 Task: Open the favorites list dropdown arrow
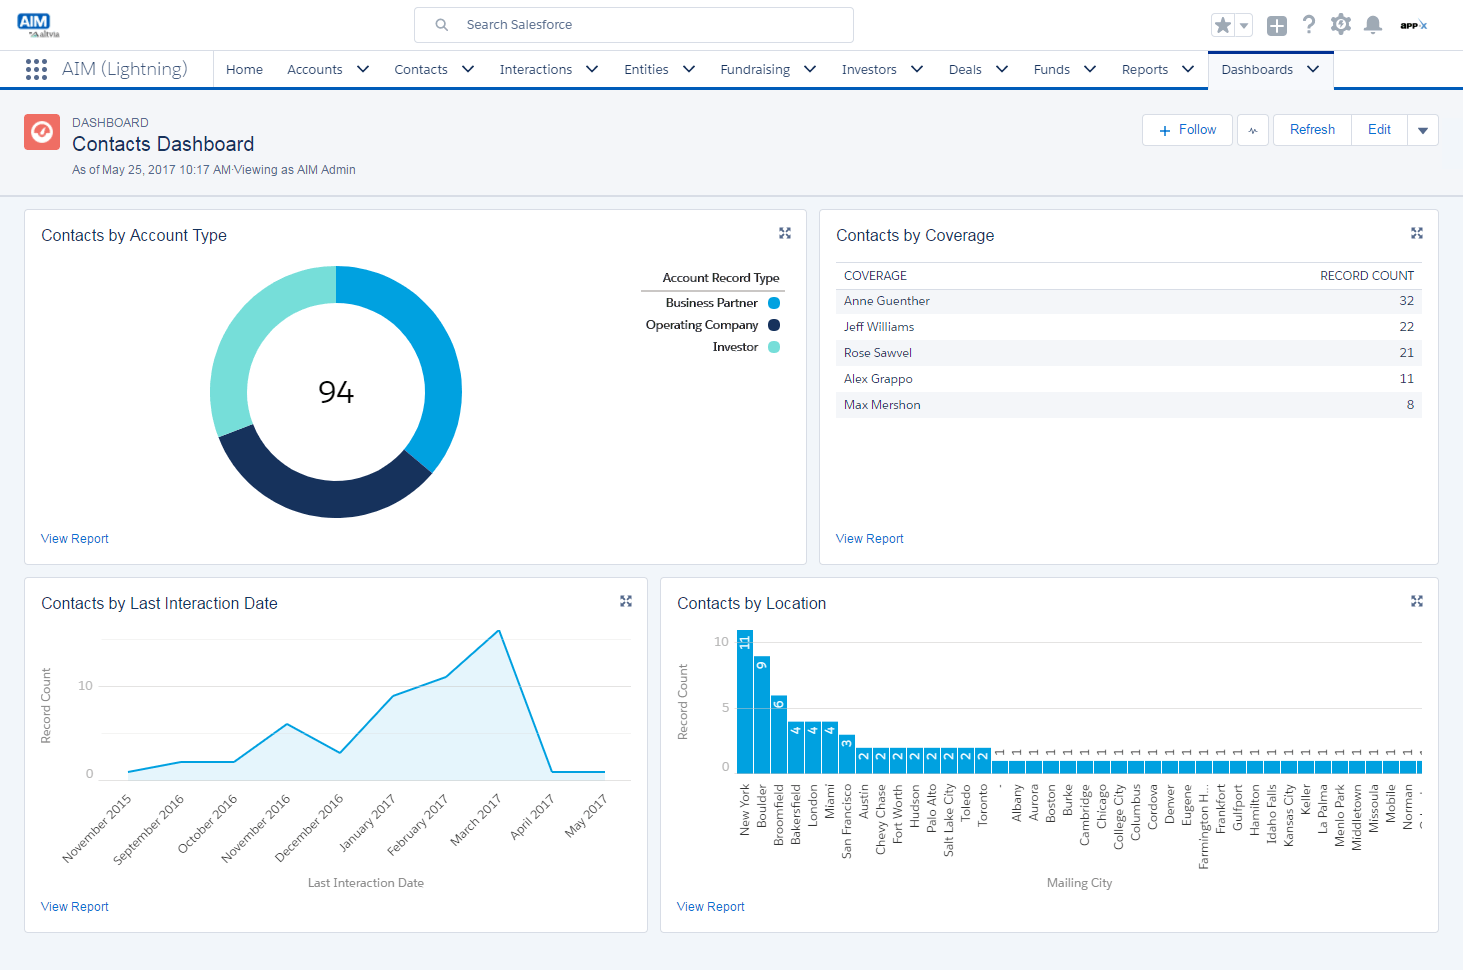(x=1244, y=25)
